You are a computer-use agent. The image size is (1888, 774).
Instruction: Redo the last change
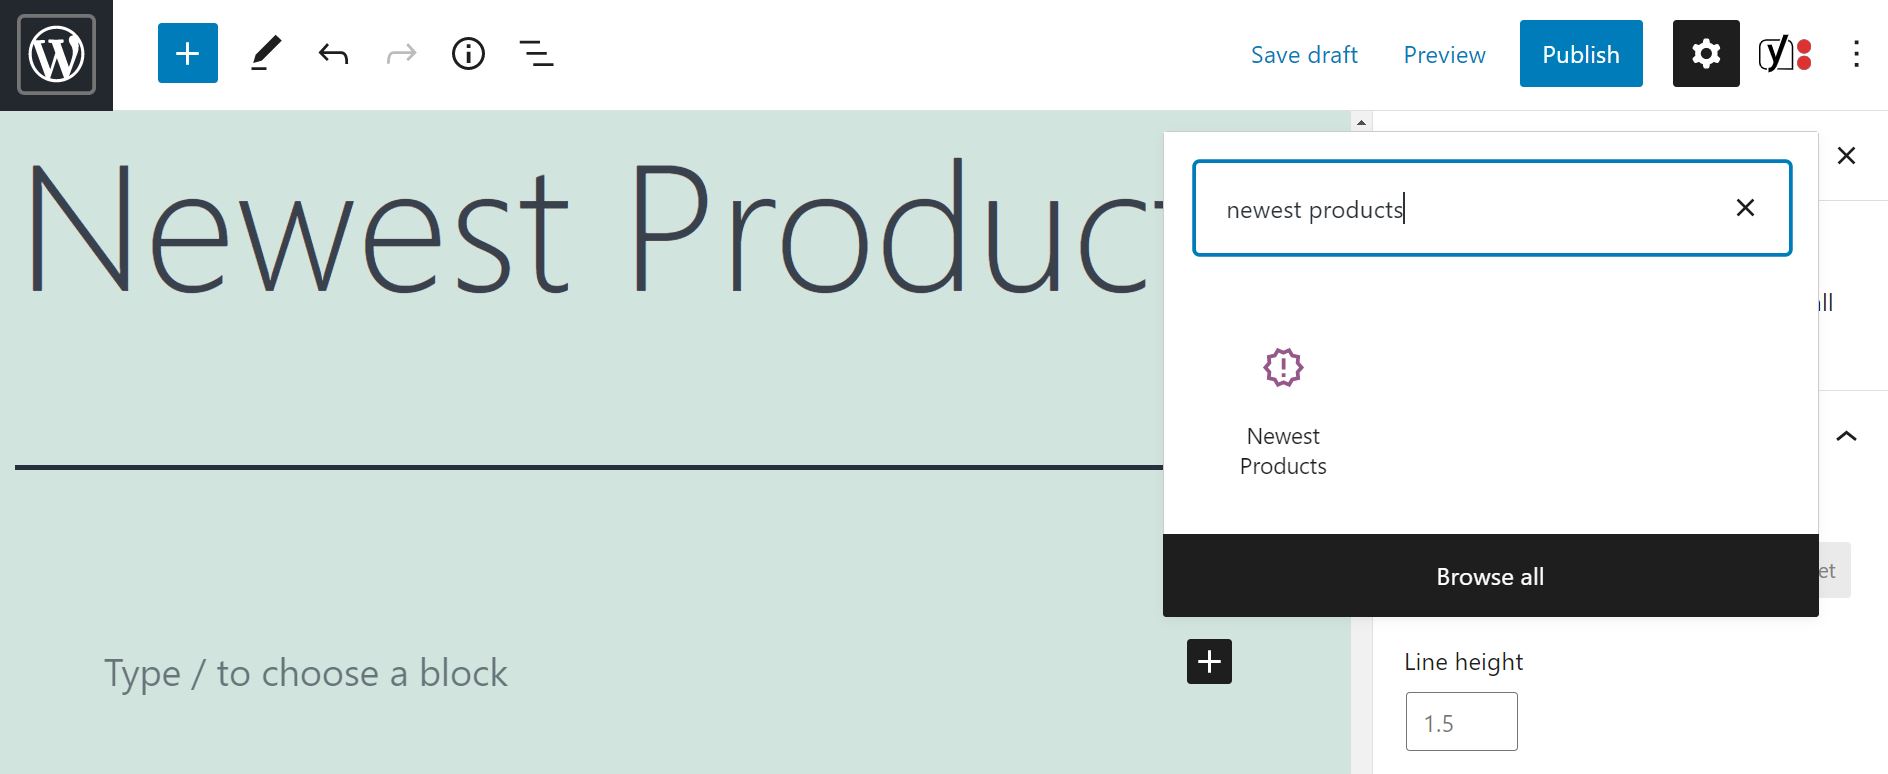point(400,53)
